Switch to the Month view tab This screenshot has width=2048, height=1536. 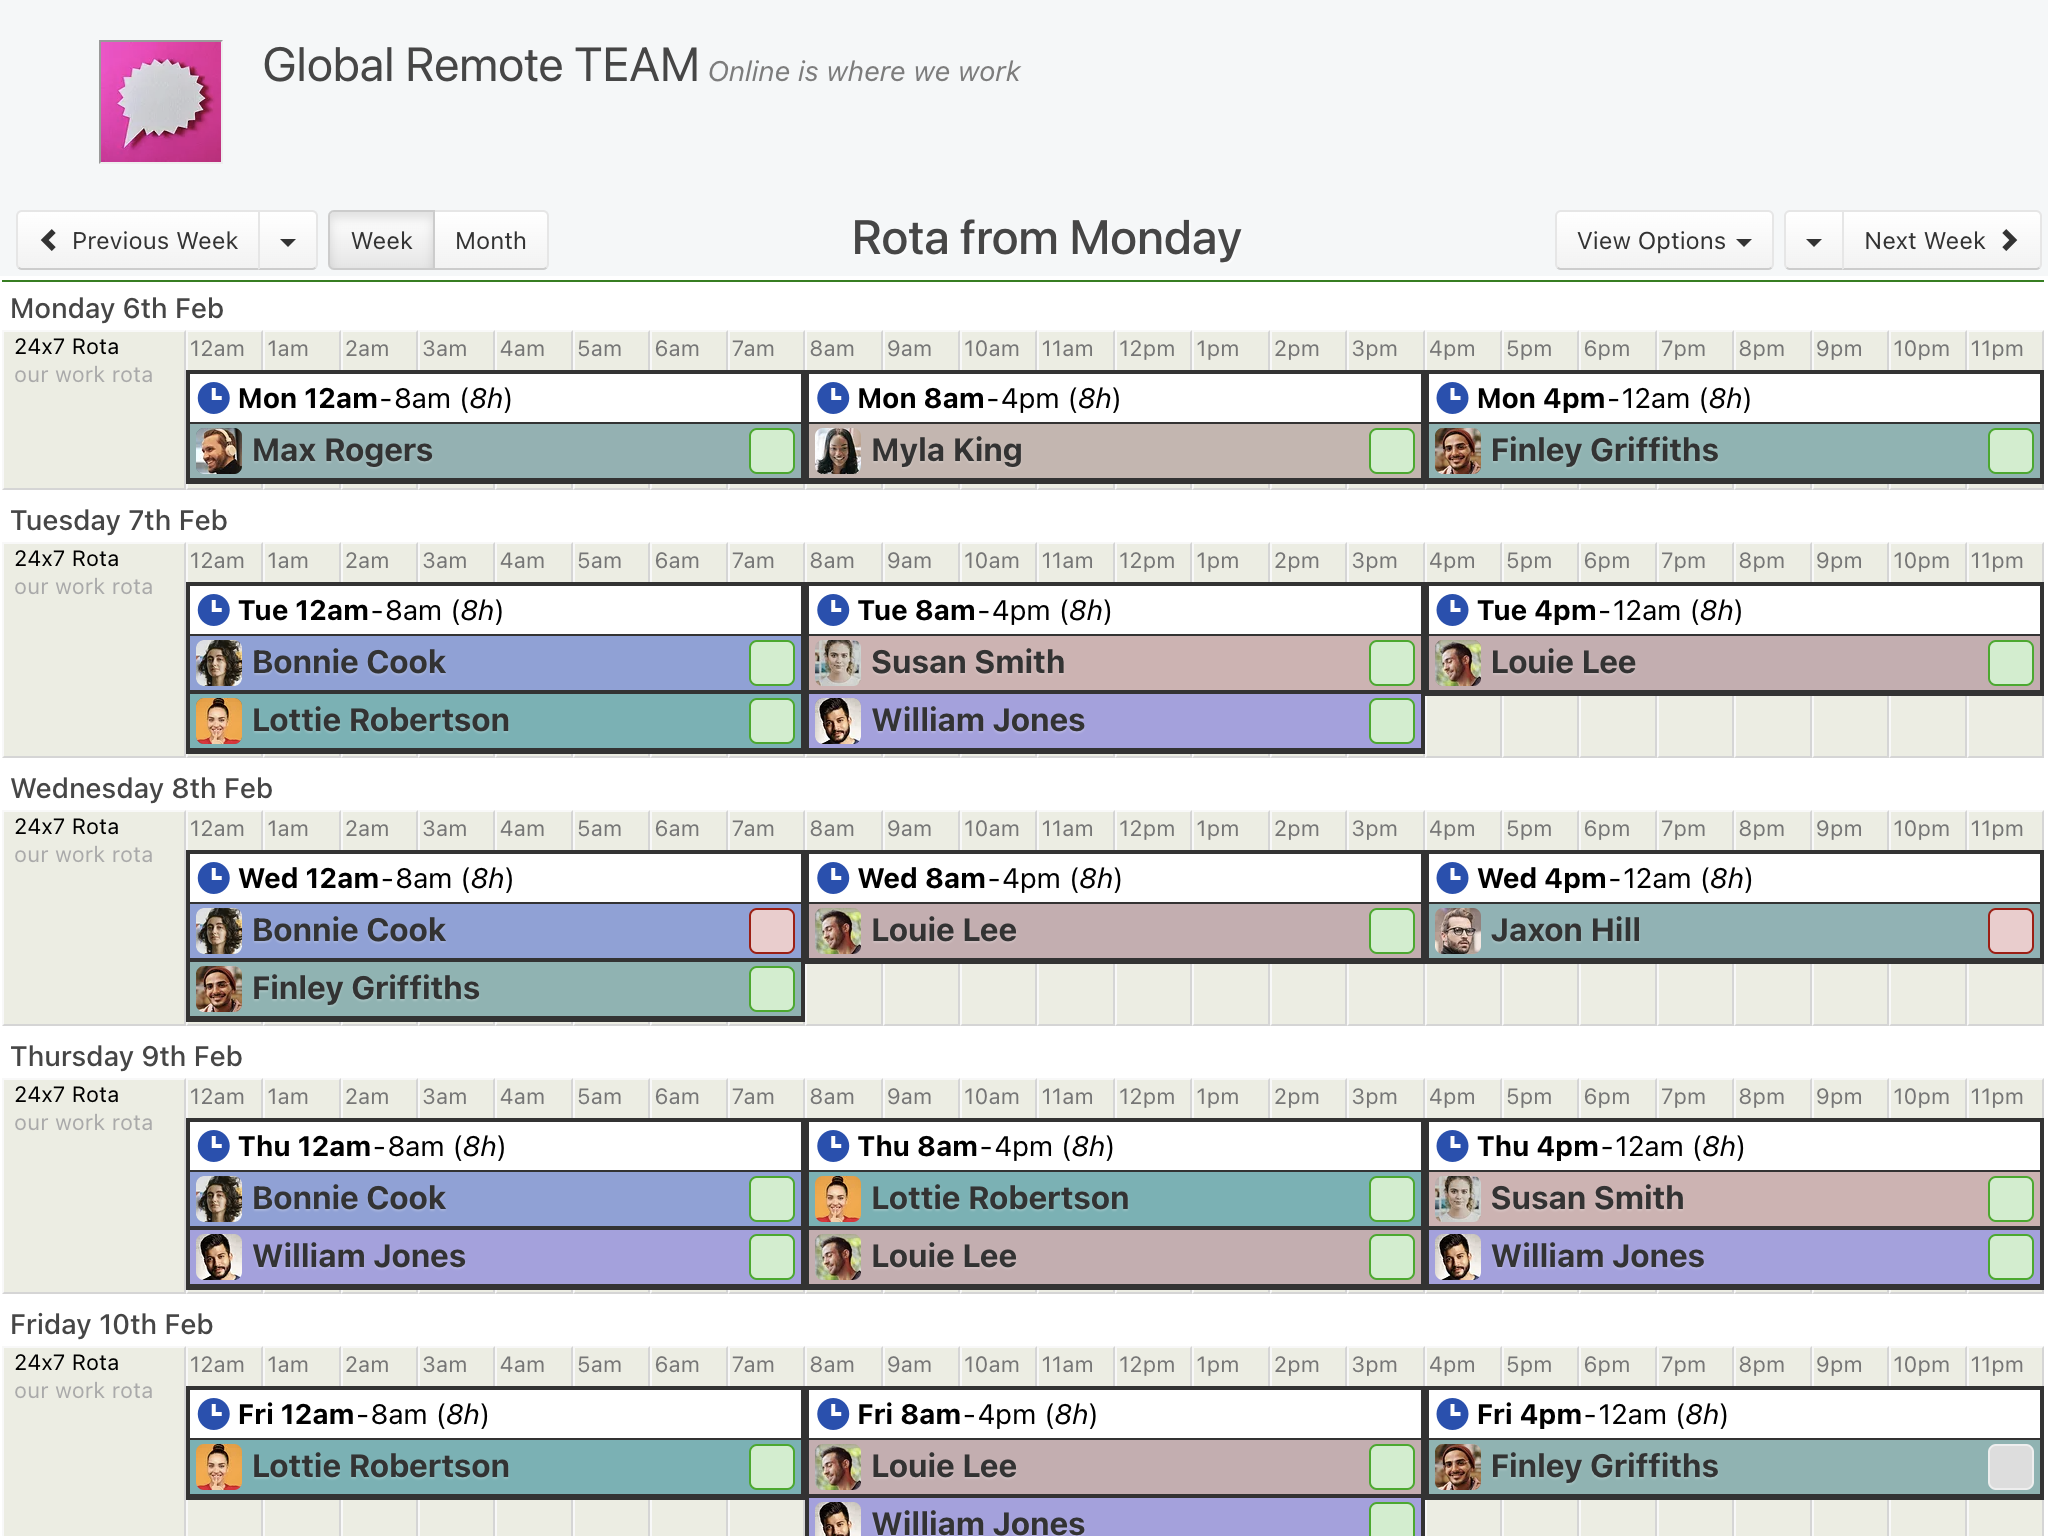point(490,241)
